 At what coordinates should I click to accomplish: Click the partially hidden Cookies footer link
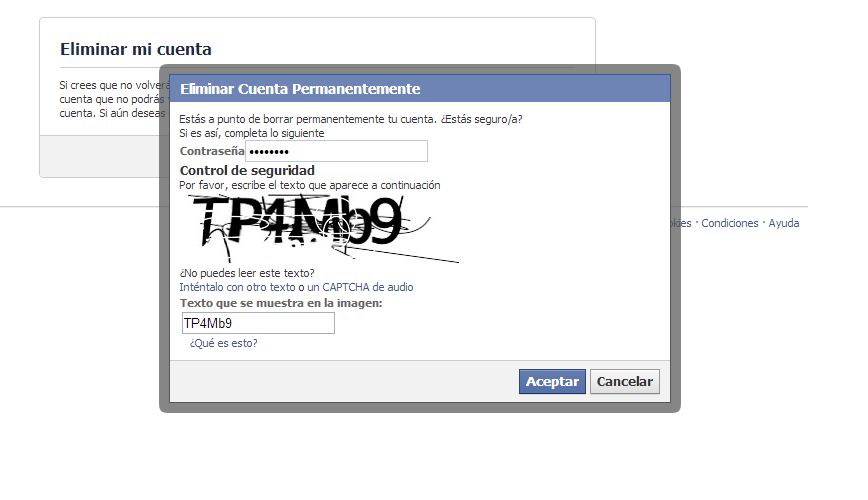point(681,223)
